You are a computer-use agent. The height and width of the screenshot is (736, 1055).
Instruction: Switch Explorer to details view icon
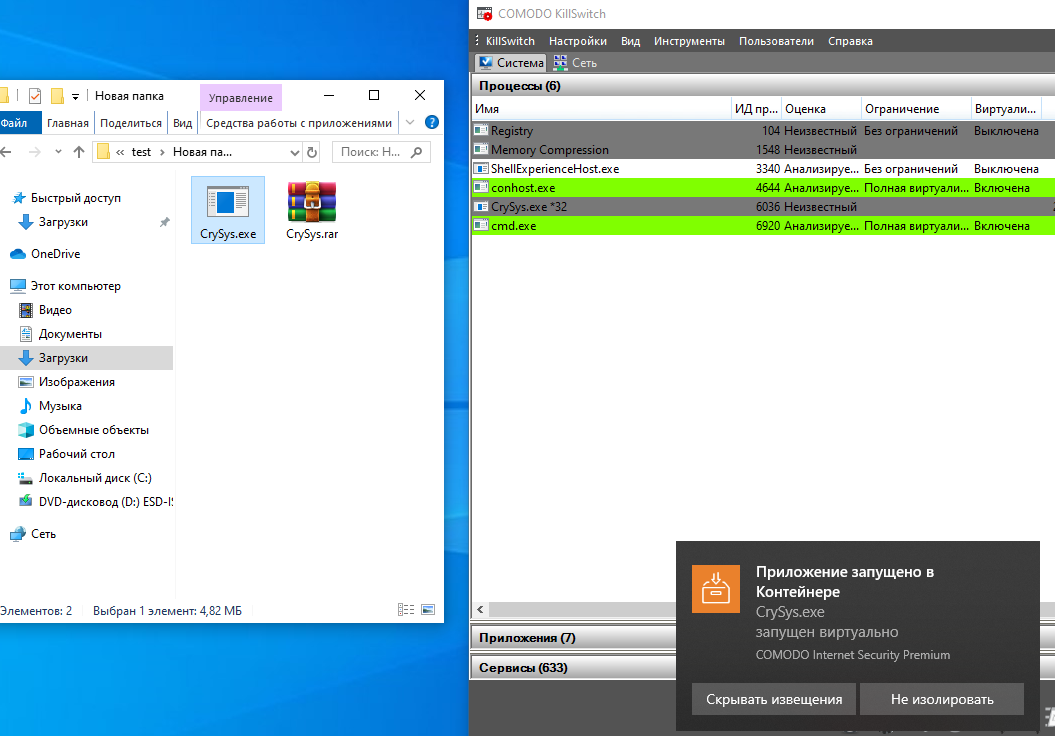coord(406,610)
